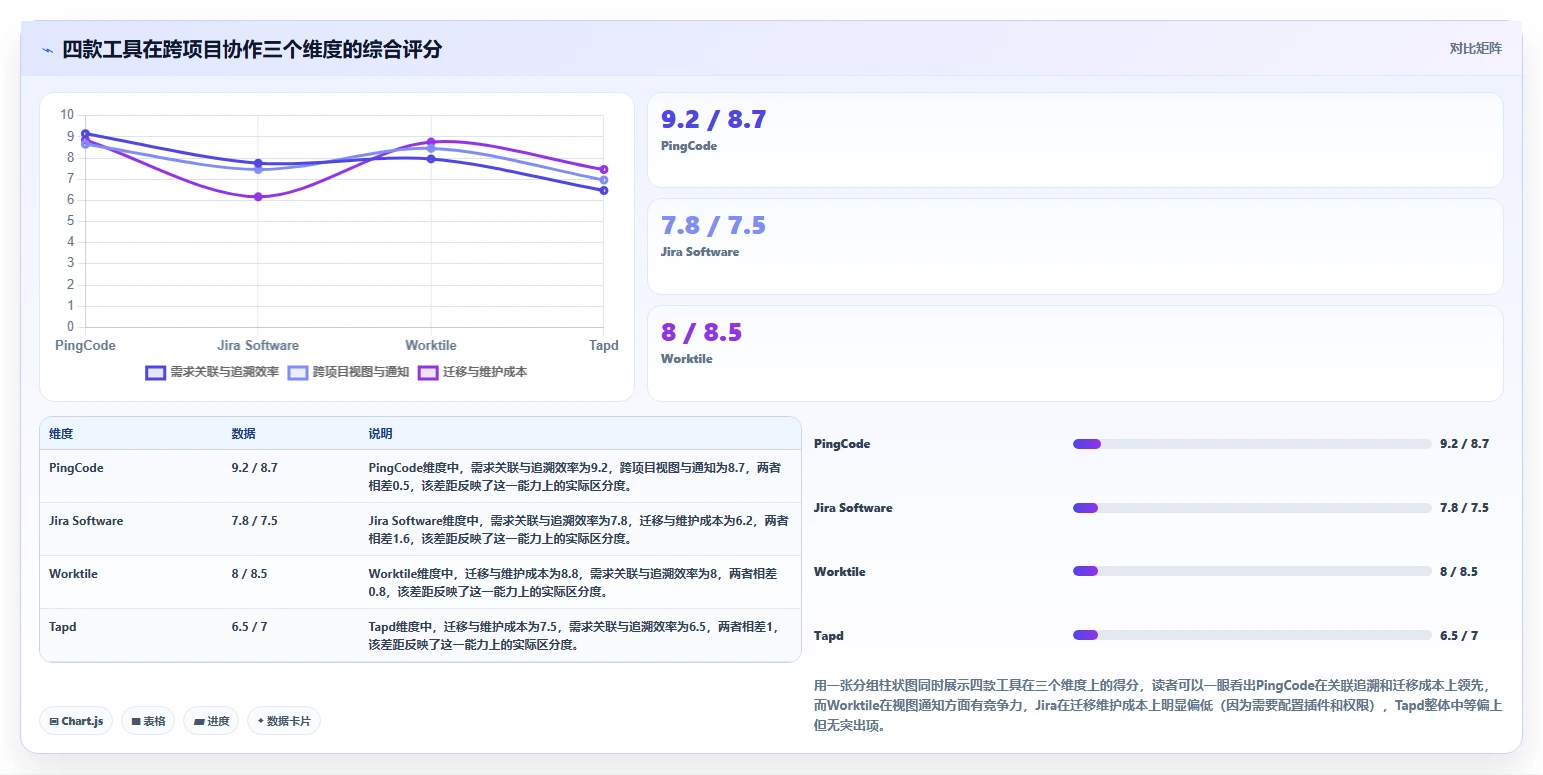Click the Worktile progress bar

[x=1252, y=572]
